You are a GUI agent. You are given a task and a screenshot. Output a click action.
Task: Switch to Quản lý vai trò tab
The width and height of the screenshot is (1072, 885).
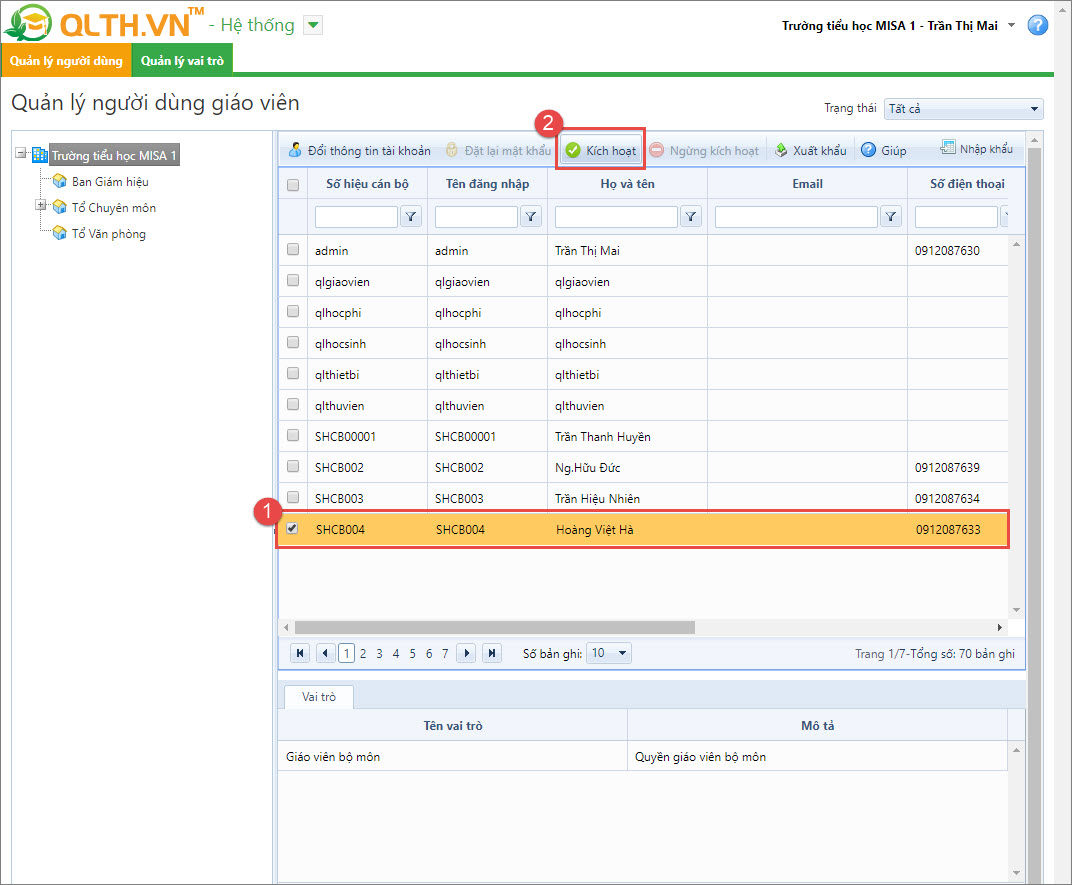[182, 60]
